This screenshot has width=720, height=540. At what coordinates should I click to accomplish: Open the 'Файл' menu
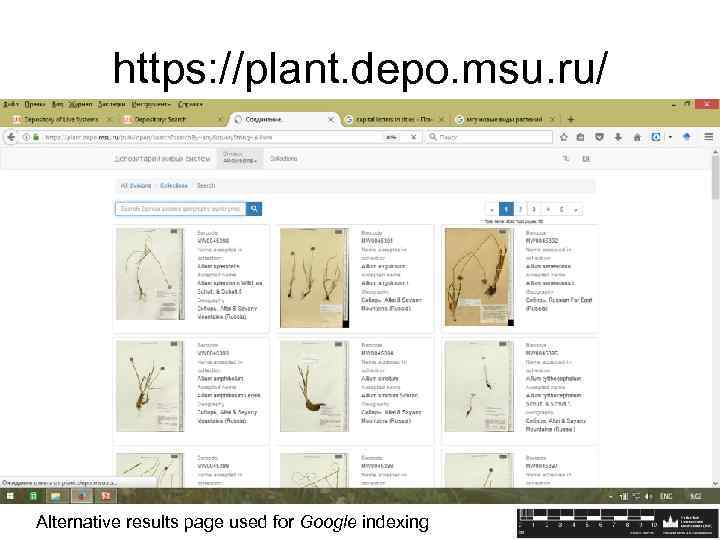pos(11,104)
